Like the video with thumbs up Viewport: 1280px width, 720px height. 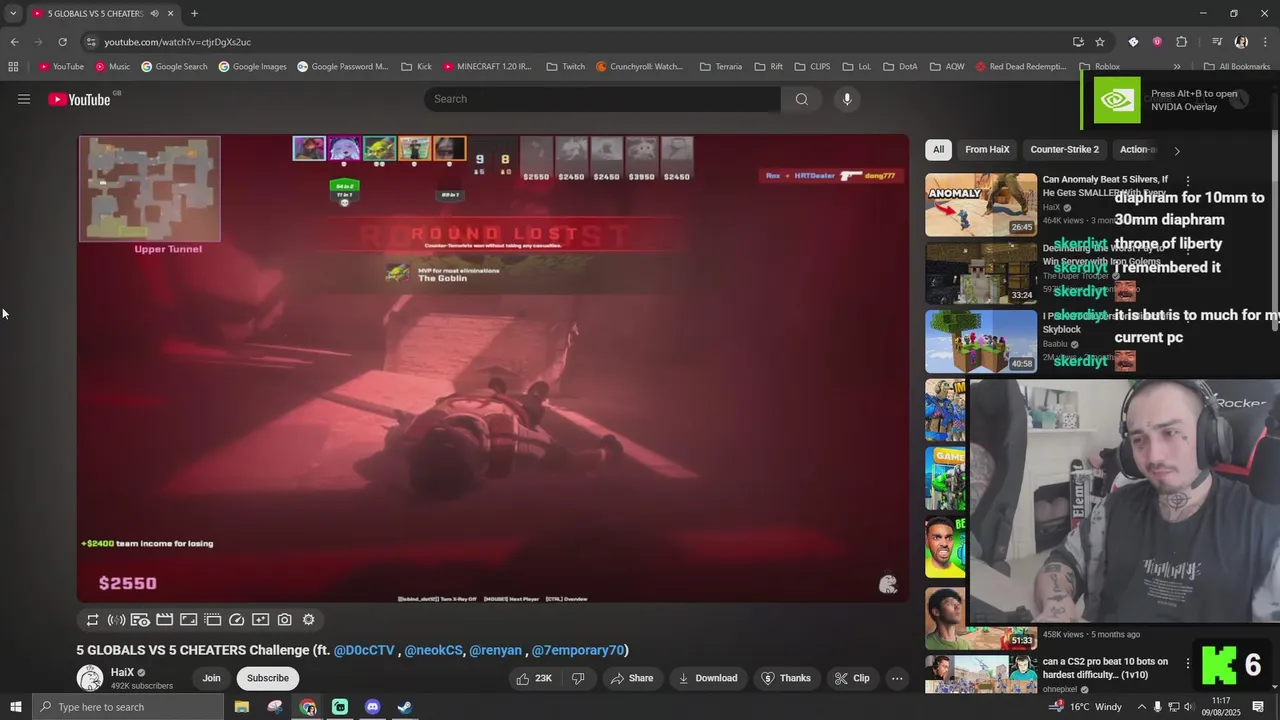(x=533, y=678)
